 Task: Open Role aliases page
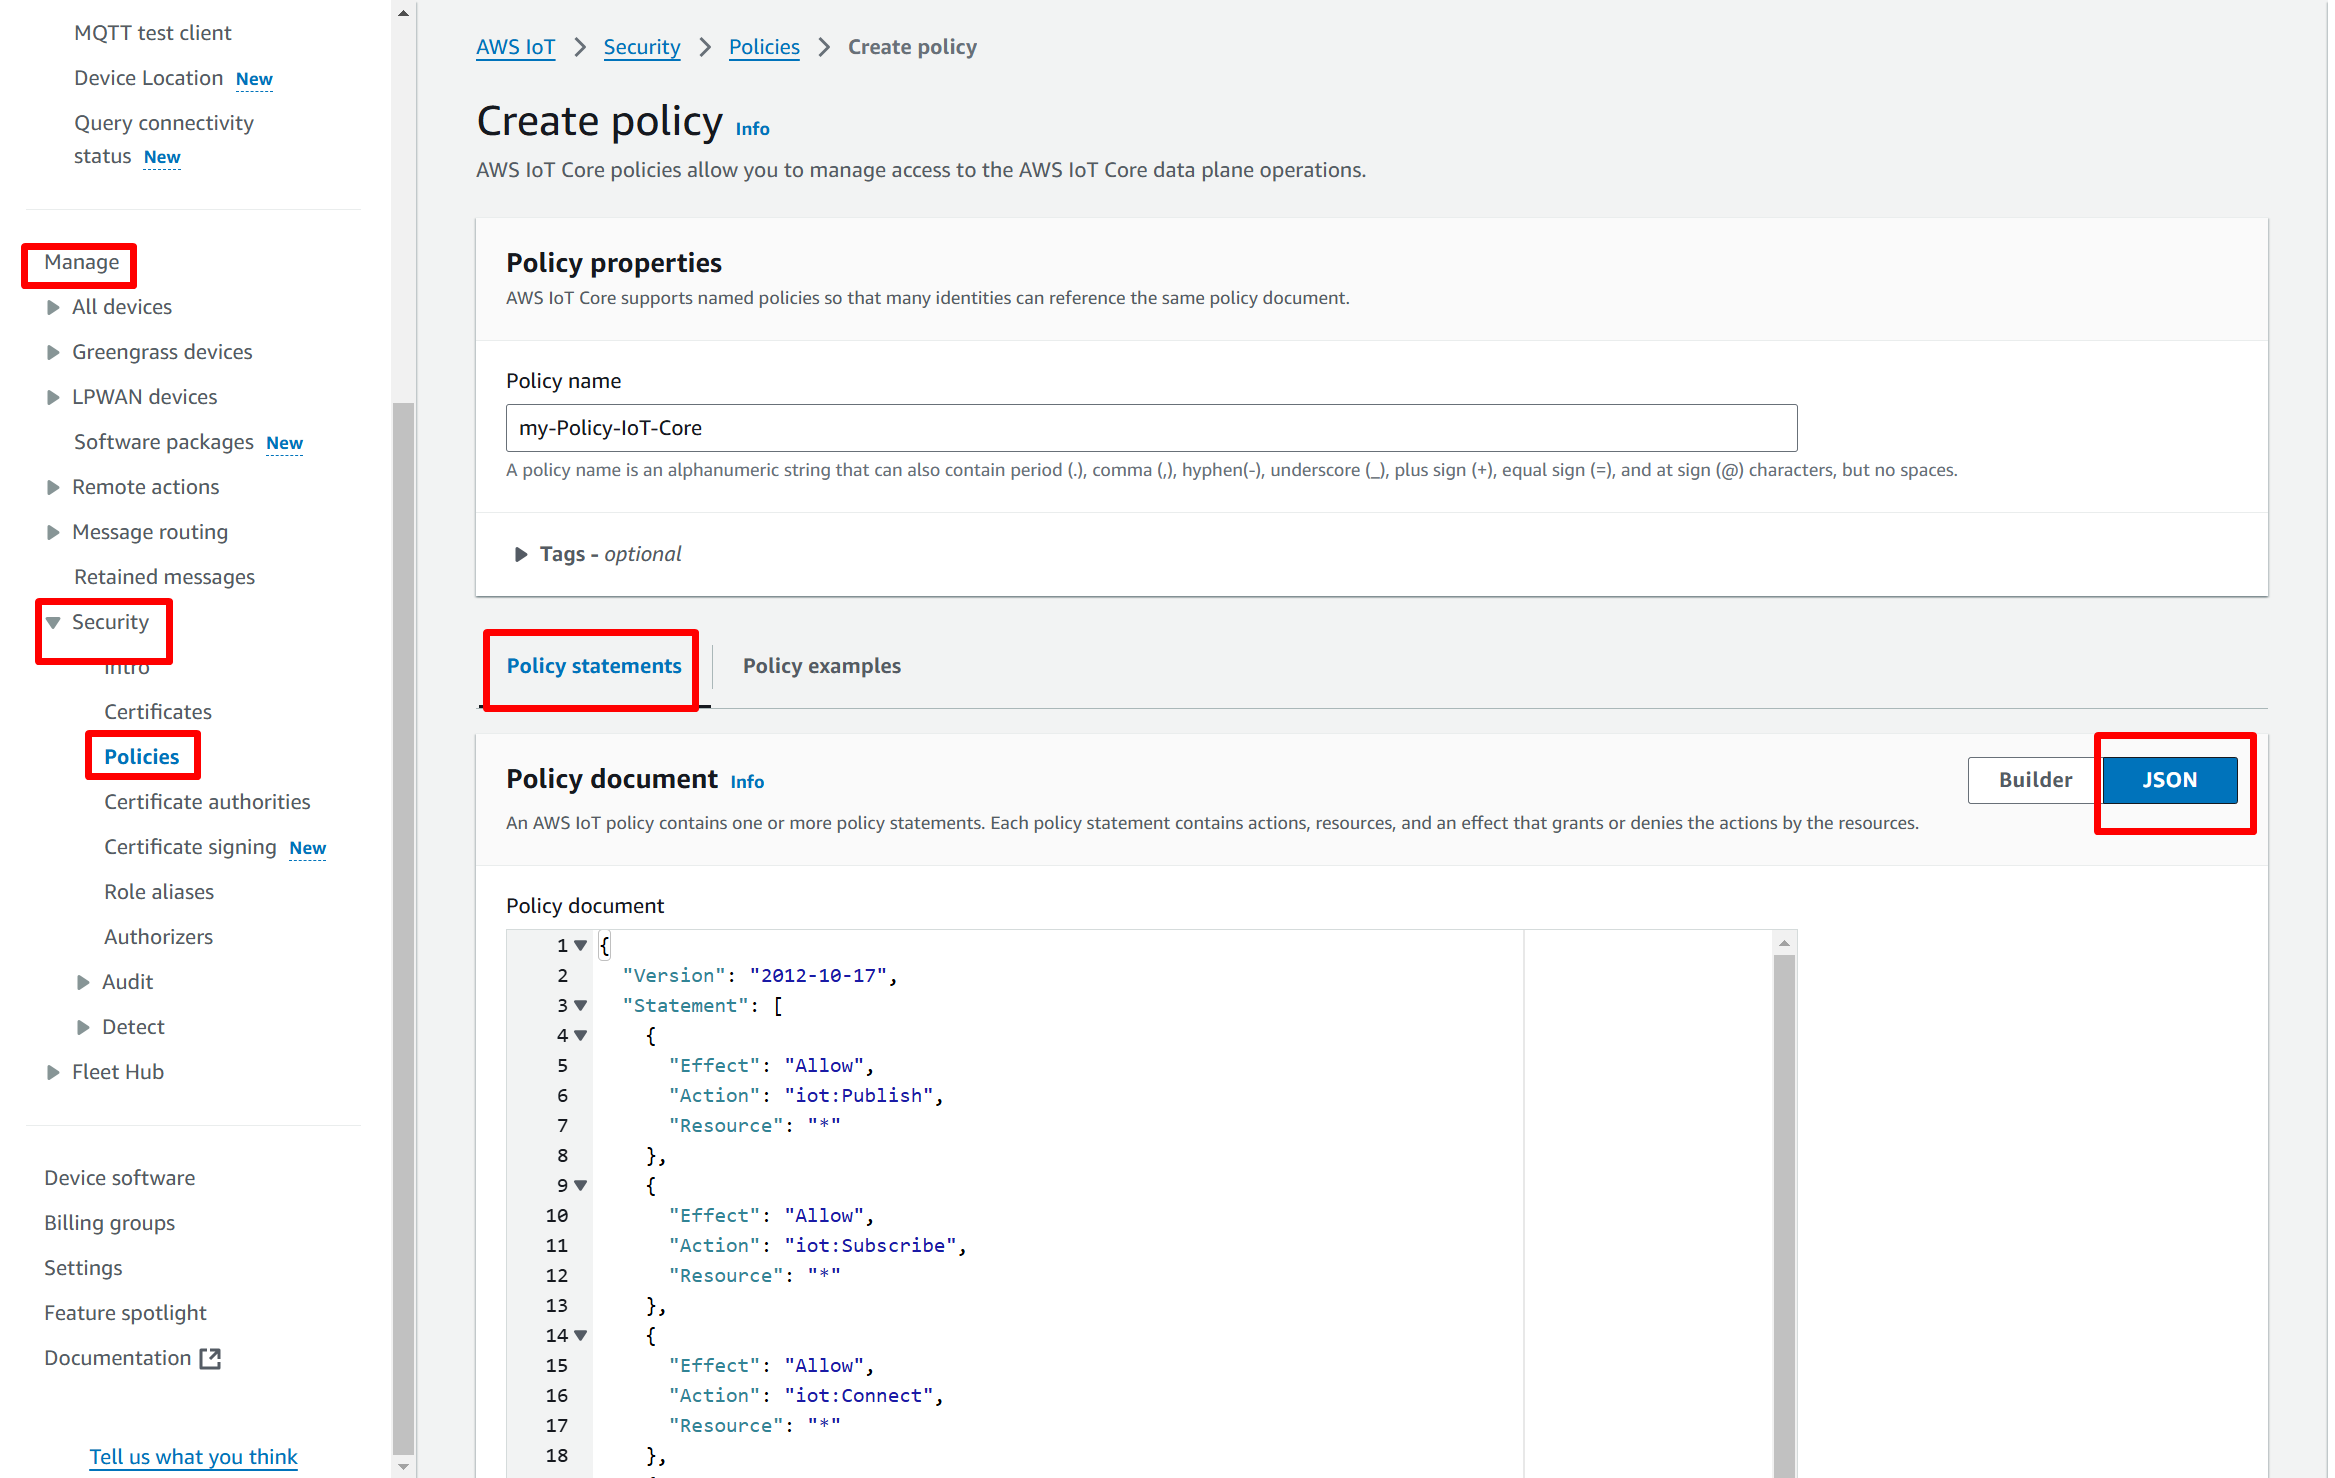pyautogui.click(x=159, y=892)
